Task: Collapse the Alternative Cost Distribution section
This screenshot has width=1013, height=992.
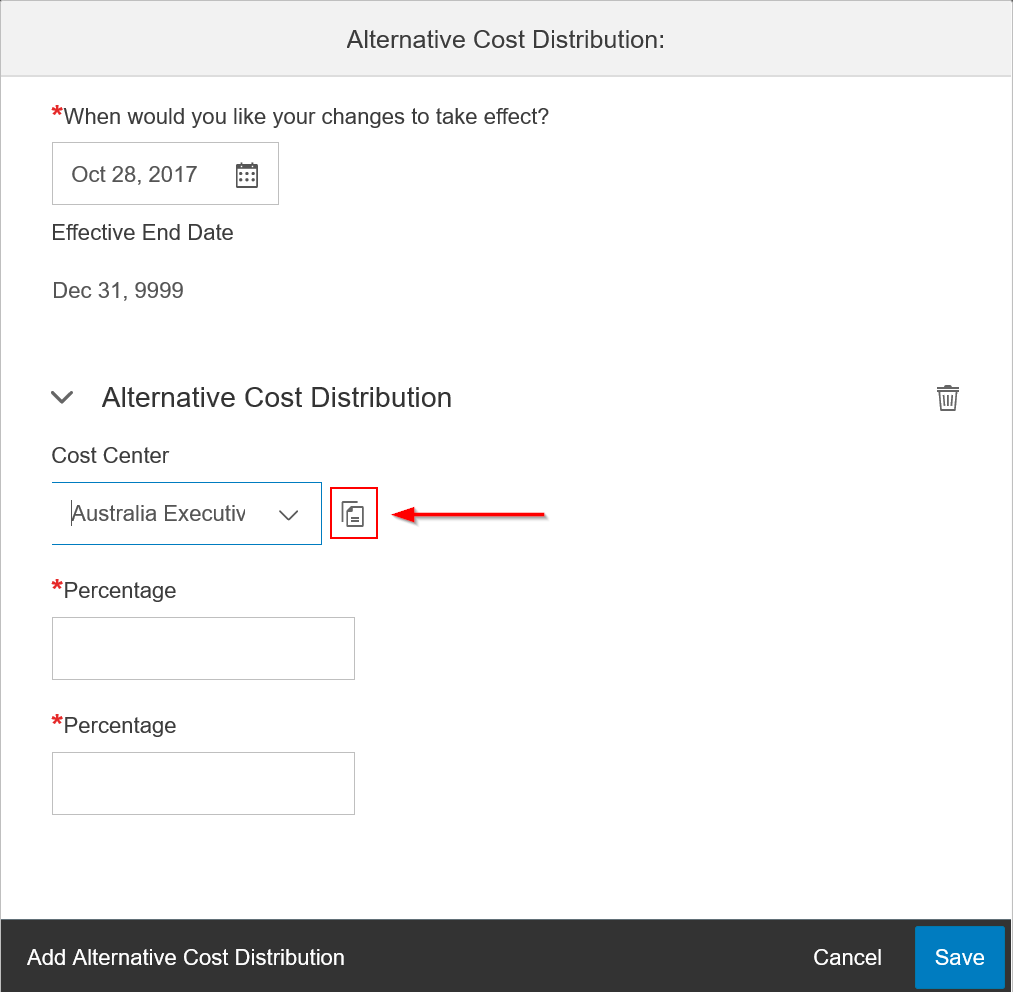Action: click(62, 397)
